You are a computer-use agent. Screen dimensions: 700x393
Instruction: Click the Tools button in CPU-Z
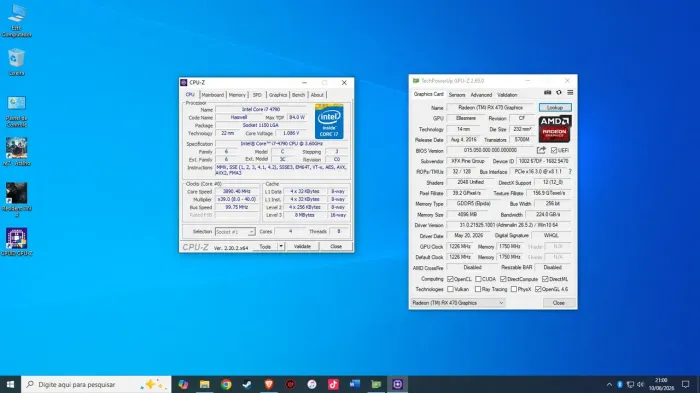coord(265,246)
